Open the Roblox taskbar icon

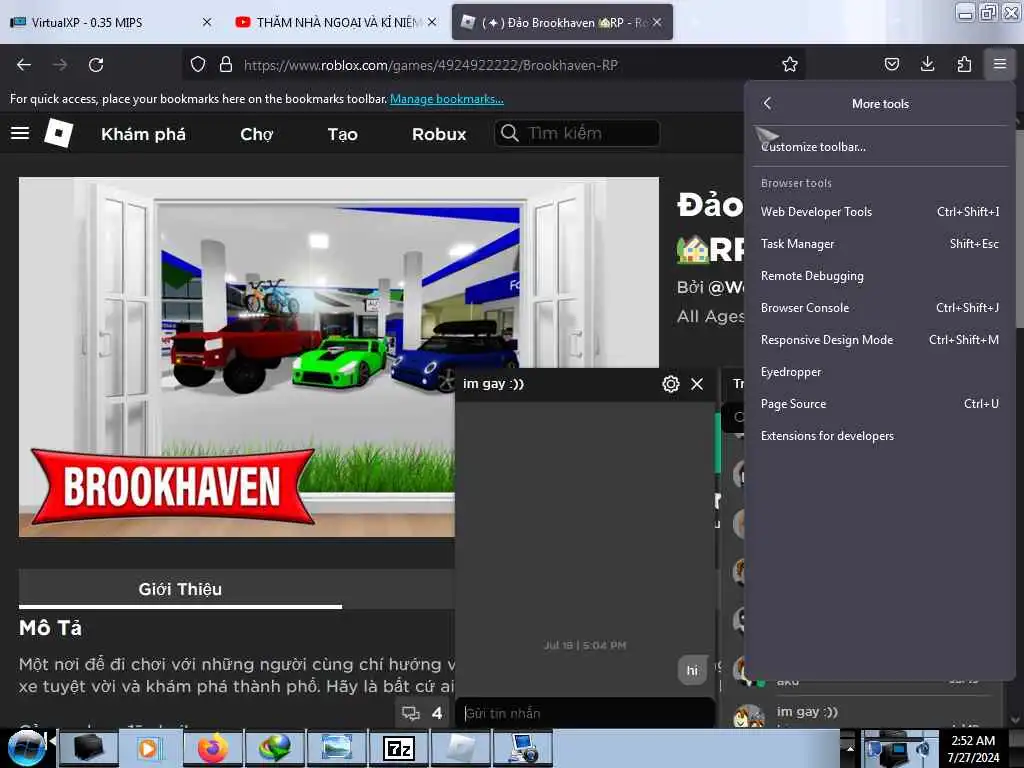click(x=461, y=748)
